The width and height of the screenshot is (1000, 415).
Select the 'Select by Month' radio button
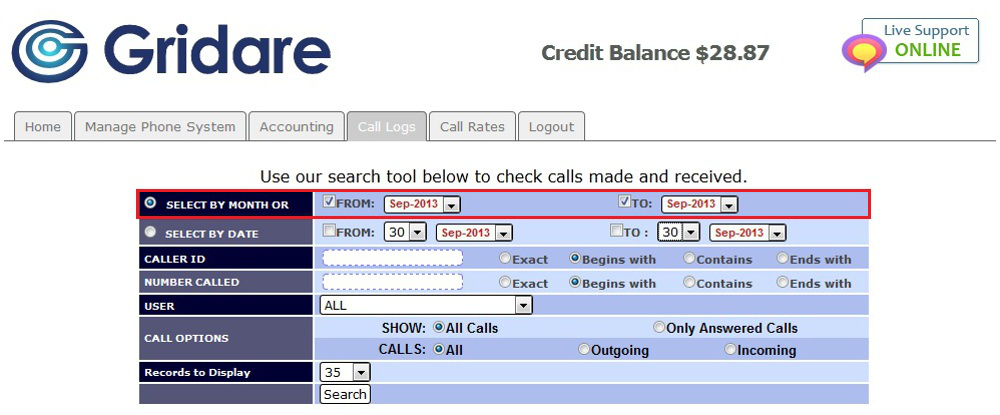pyautogui.click(x=150, y=203)
